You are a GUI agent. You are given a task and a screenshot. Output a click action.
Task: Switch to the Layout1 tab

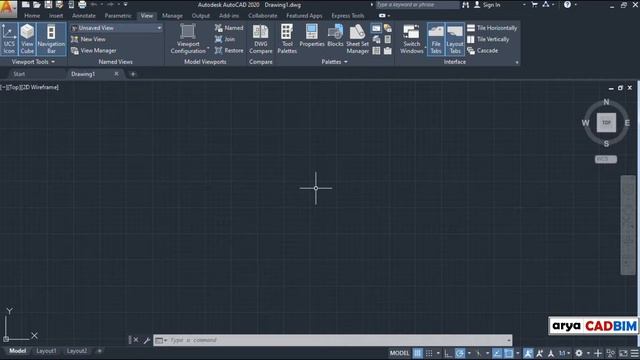[x=46, y=351]
